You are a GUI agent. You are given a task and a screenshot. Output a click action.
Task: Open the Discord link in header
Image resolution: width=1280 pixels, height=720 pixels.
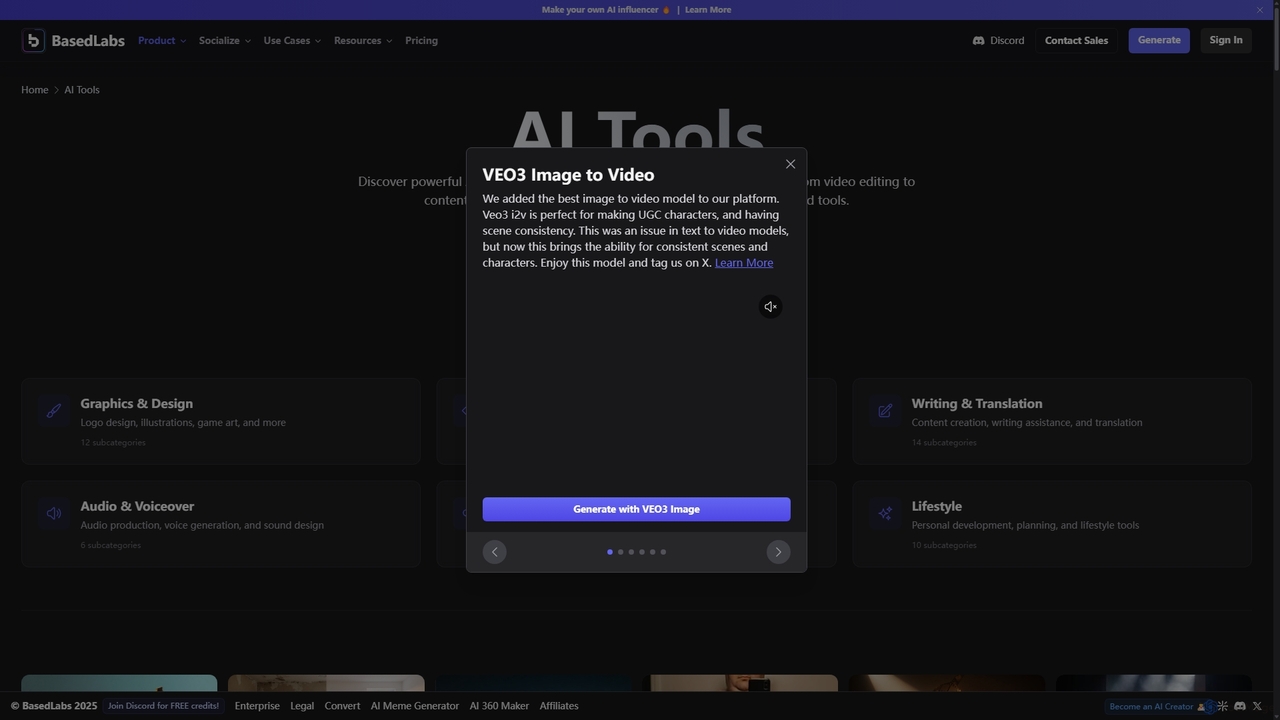(x=998, y=41)
